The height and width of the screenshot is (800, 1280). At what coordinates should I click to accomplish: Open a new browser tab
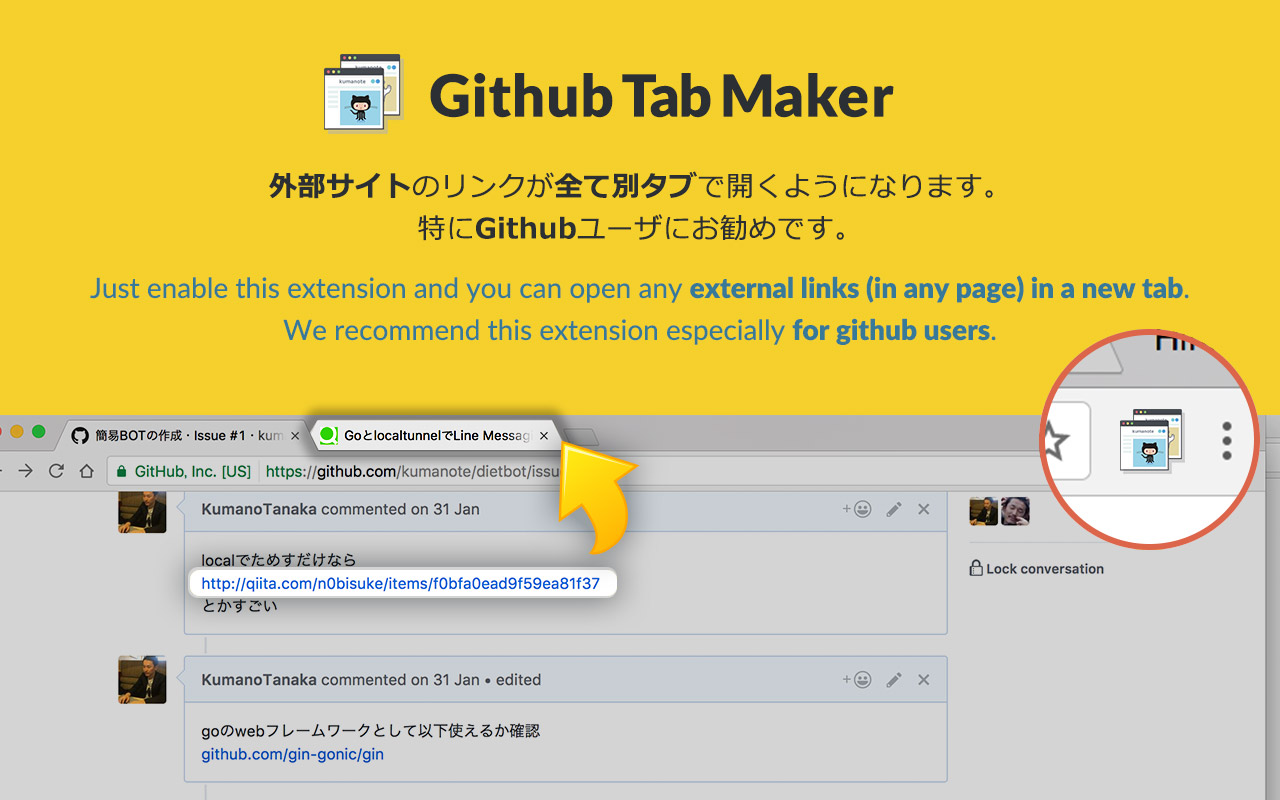pyautogui.click(x=582, y=436)
